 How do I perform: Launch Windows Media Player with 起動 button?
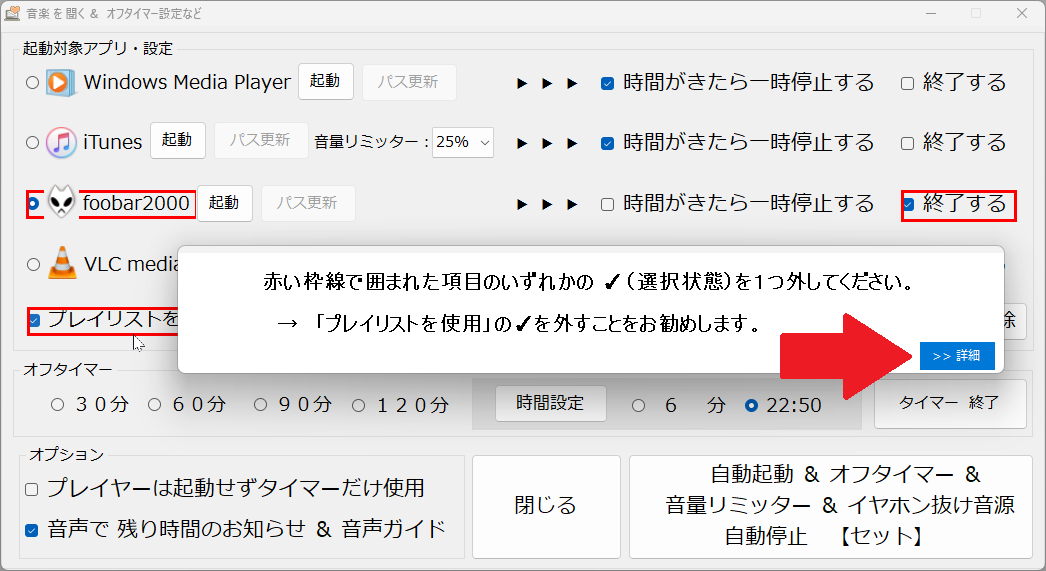[326, 81]
